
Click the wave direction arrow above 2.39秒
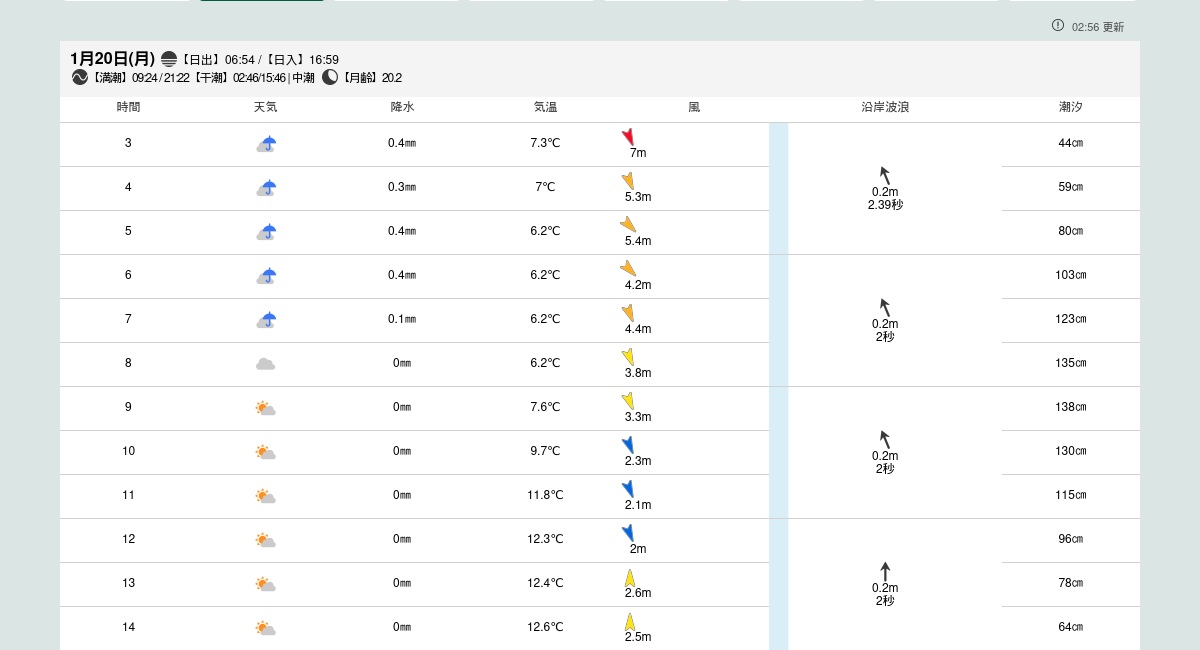click(884, 175)
